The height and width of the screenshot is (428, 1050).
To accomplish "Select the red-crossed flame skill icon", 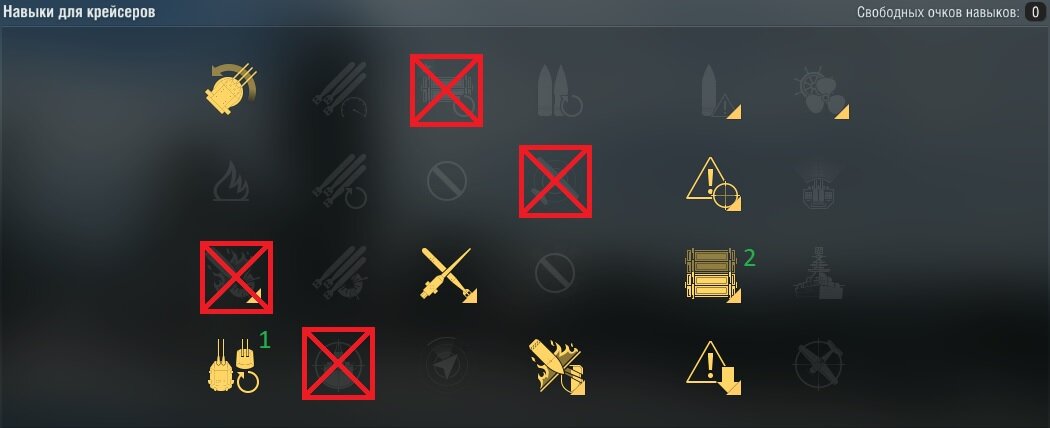I will click(236, 277).
